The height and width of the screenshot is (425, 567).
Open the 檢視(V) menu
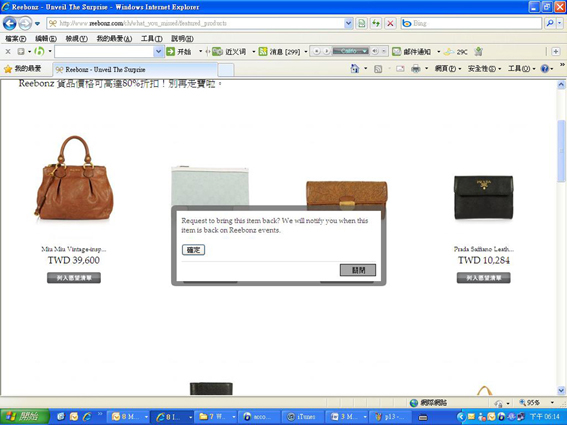(76, 38)
